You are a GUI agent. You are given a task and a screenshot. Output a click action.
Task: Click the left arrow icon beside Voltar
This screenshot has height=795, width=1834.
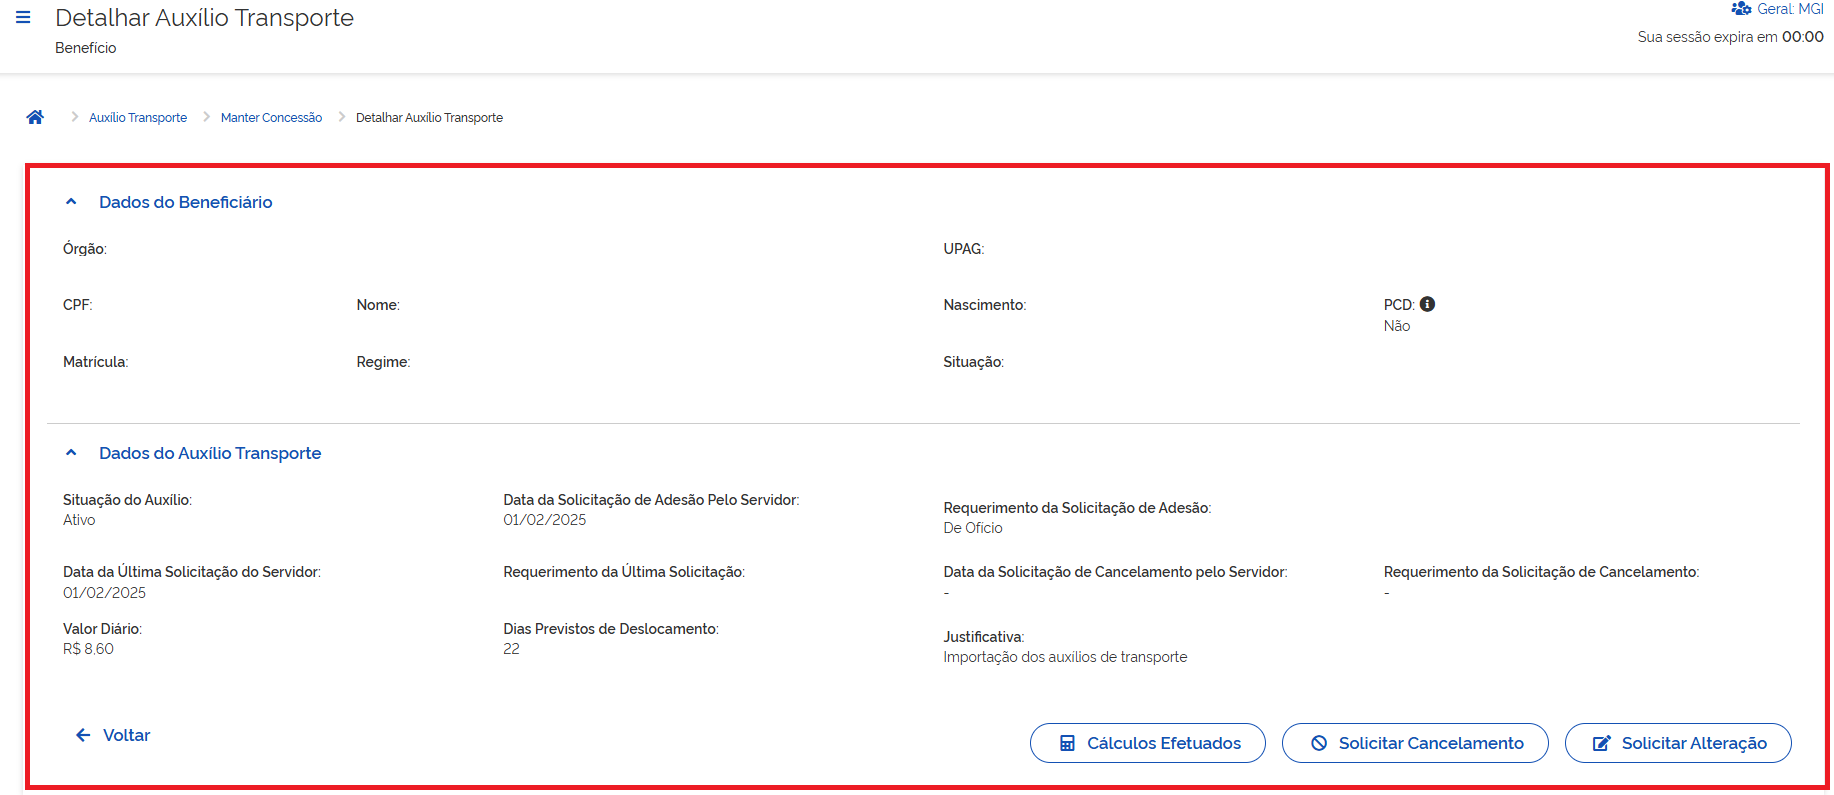point(83,735)
